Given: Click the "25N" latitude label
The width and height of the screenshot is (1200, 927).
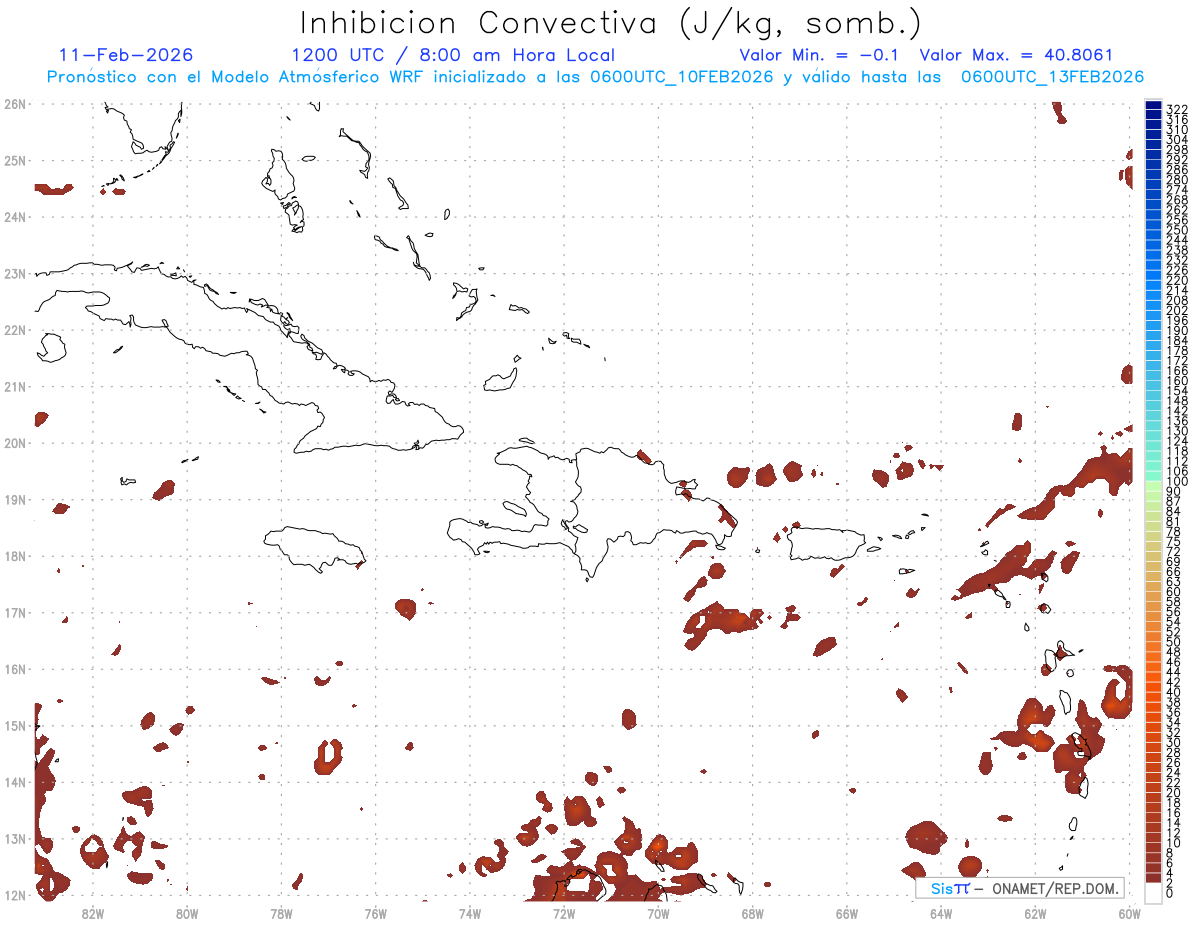Looking at the screenshot, I should tap(15, 160).
